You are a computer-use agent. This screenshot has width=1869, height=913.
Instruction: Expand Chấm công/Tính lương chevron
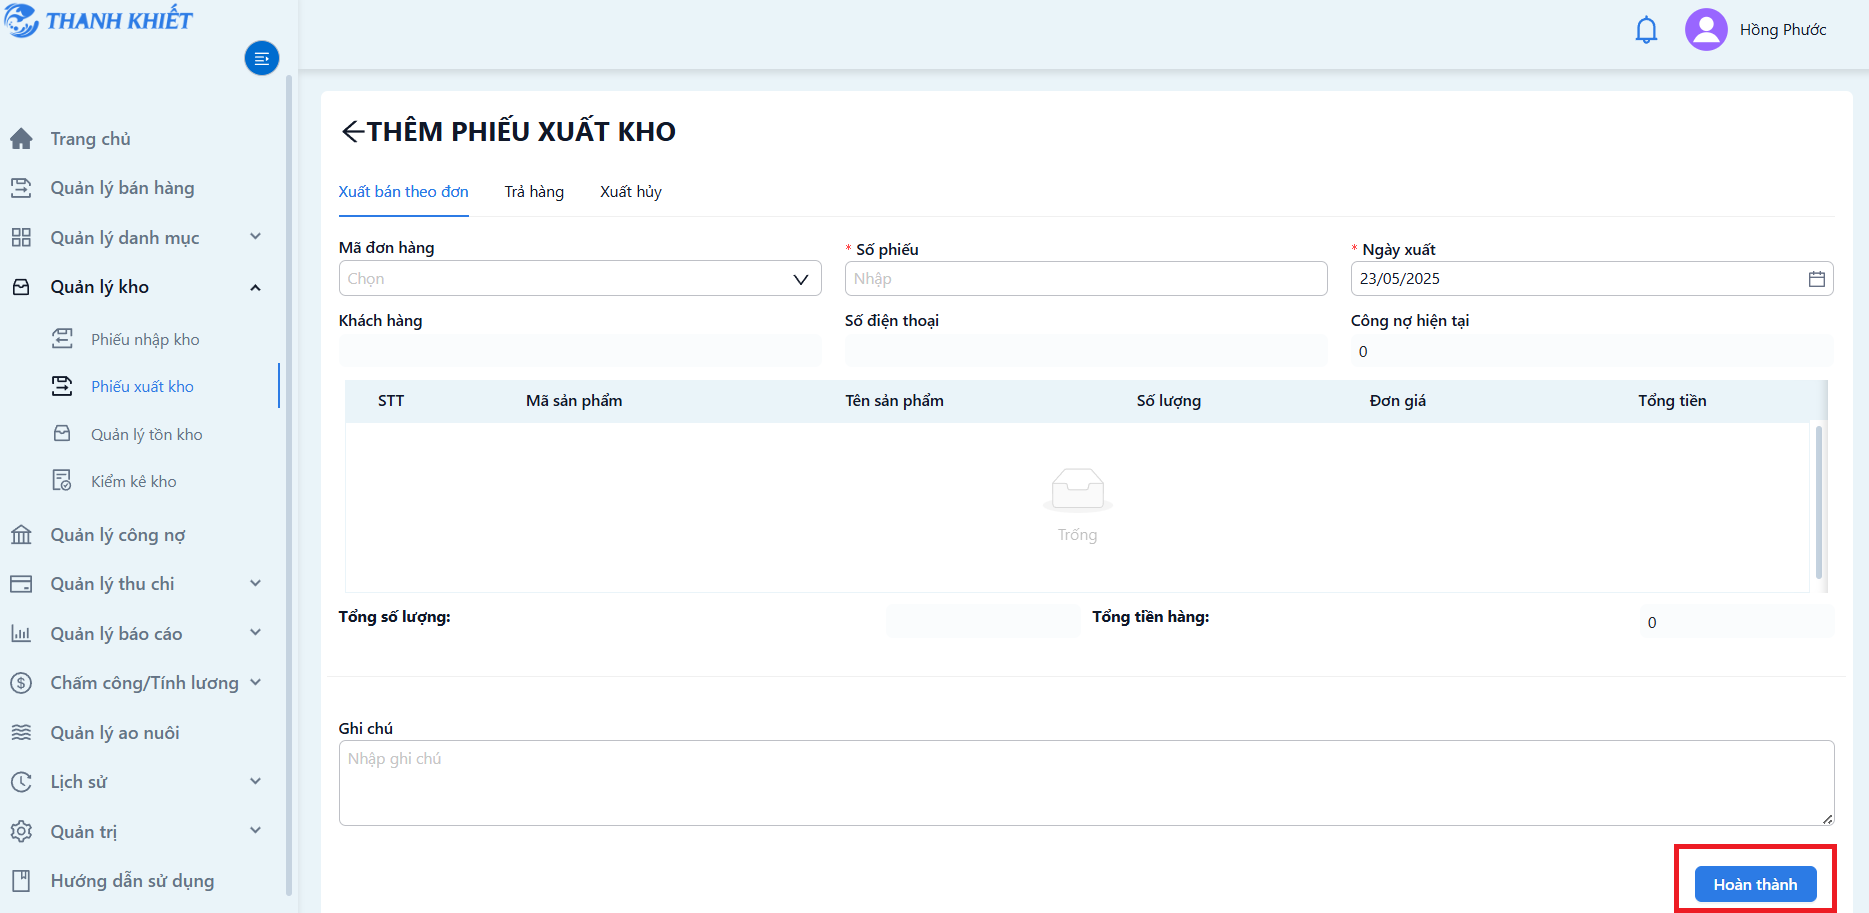(256, 682)
